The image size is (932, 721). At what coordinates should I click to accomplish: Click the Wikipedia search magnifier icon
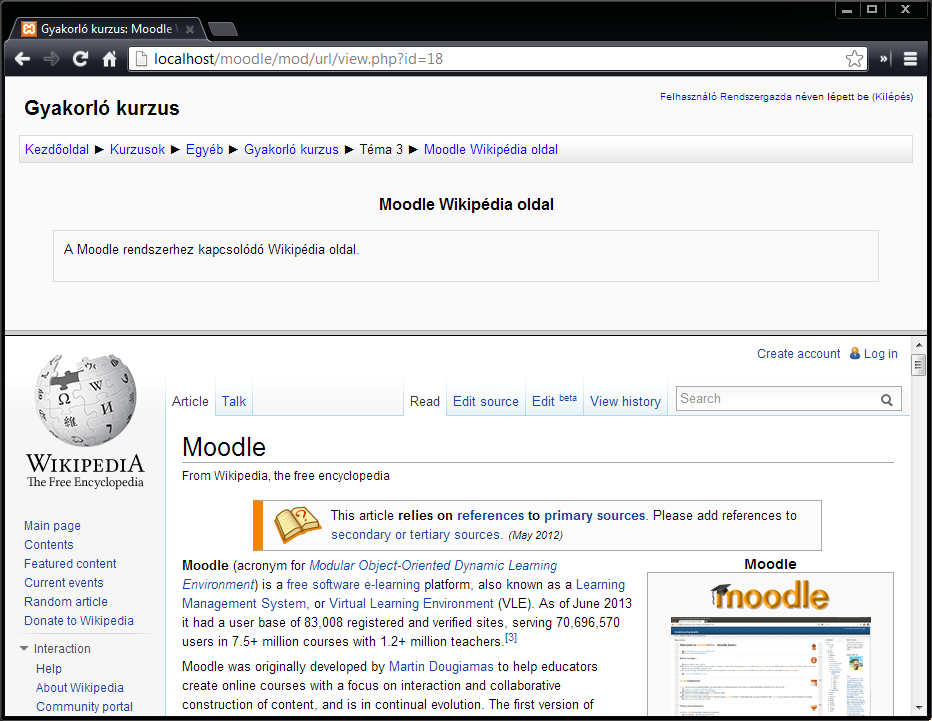(886, 400)
